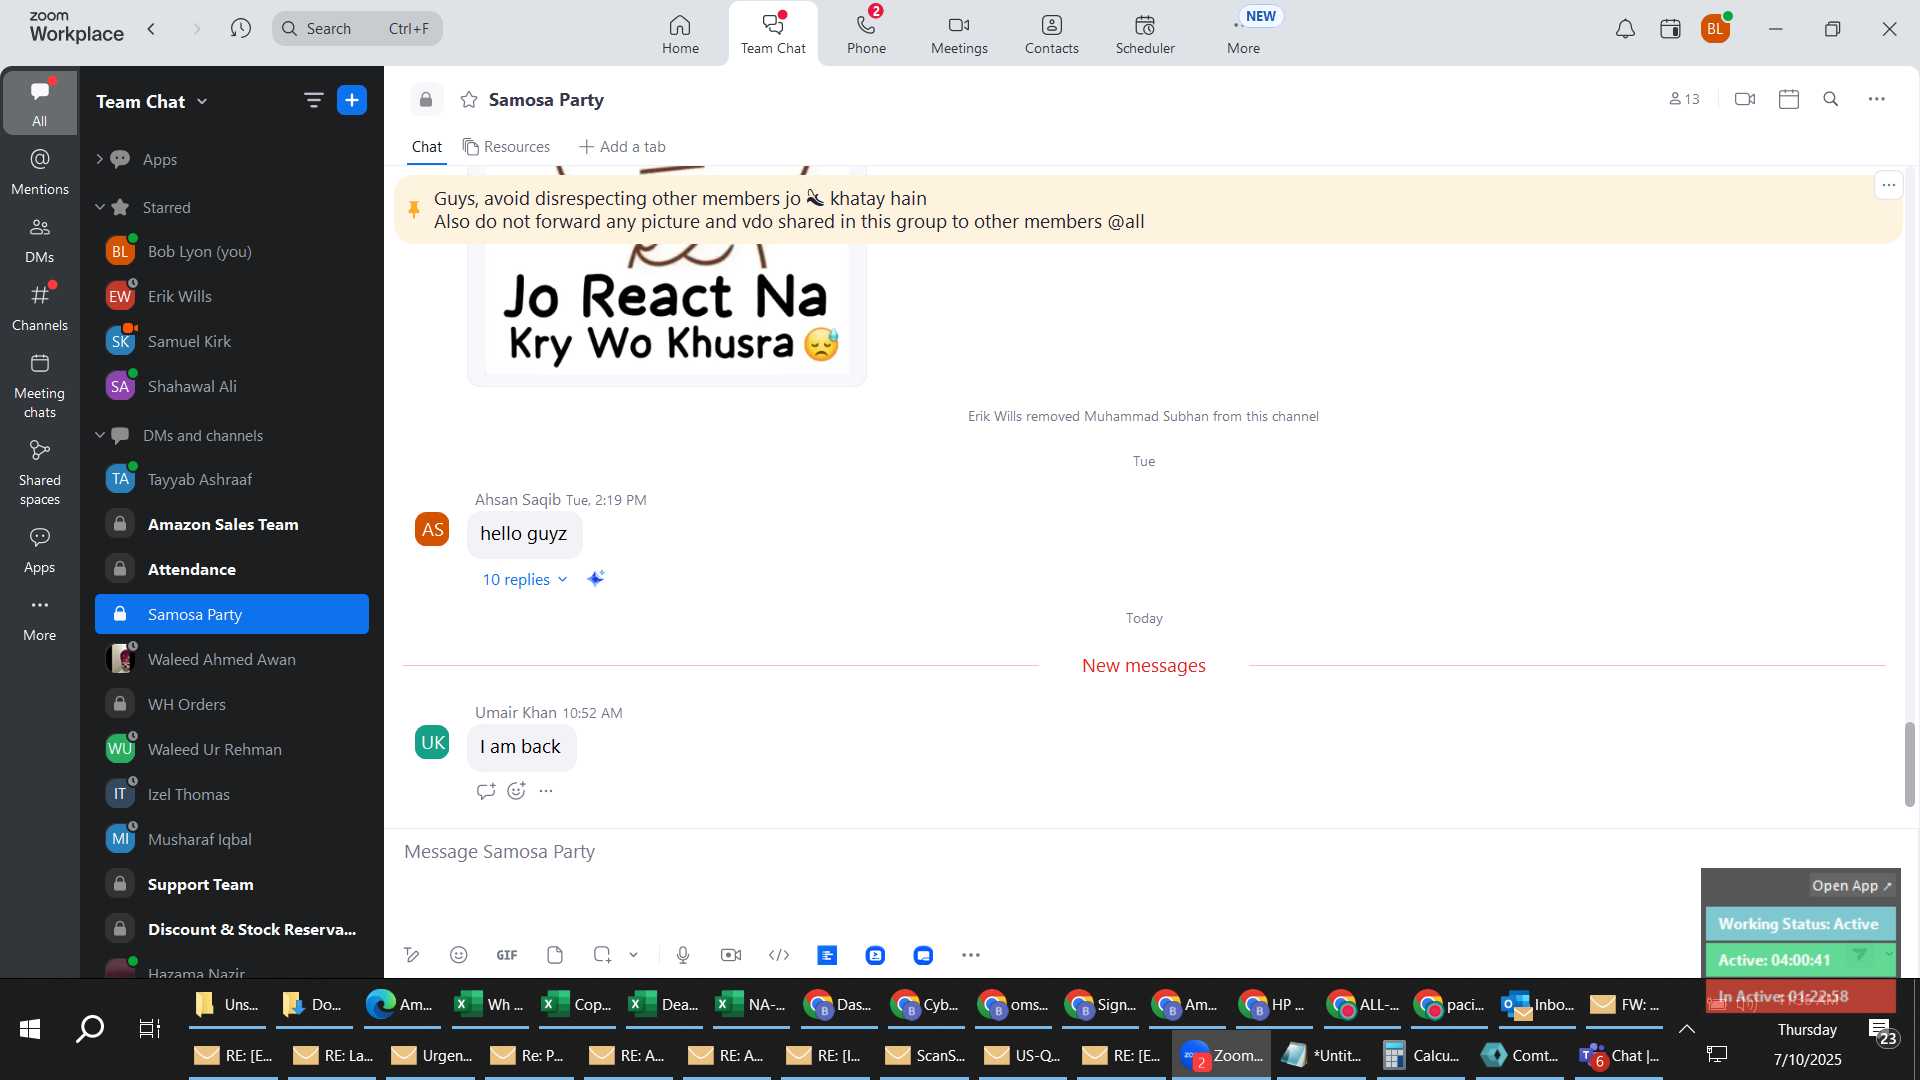Screen dimensions: 1920x1080
Task: Go back using the left arrow
Action: coord(152,28)
